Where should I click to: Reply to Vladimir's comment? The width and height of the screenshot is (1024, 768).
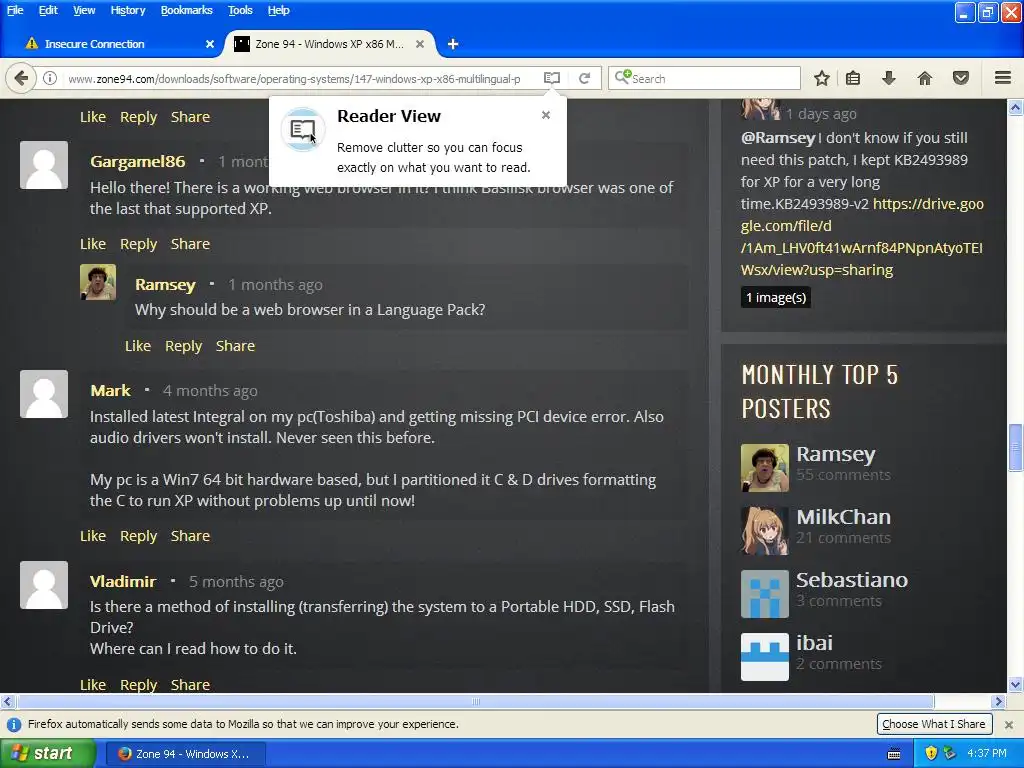tap(138, 684)
